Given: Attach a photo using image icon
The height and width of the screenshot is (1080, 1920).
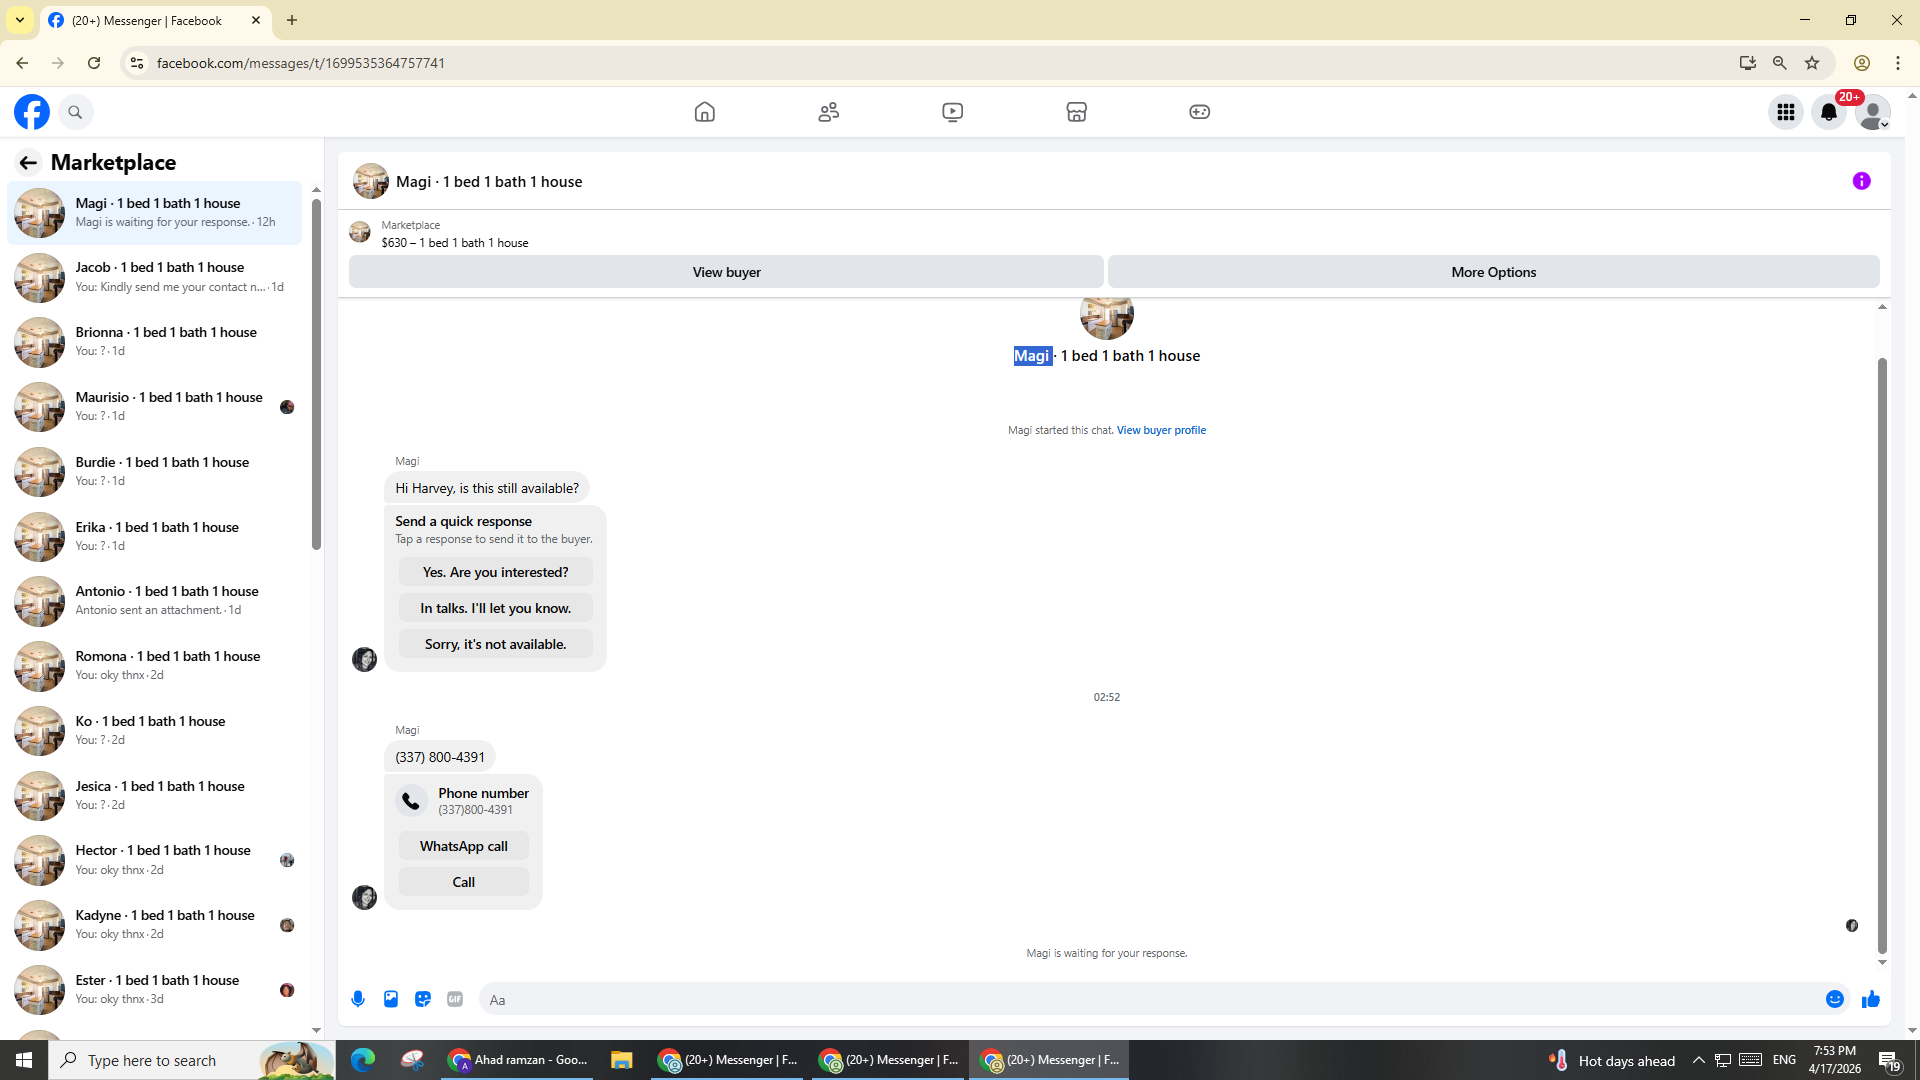Looking at the screenshot, I should (x=391, y=999).
